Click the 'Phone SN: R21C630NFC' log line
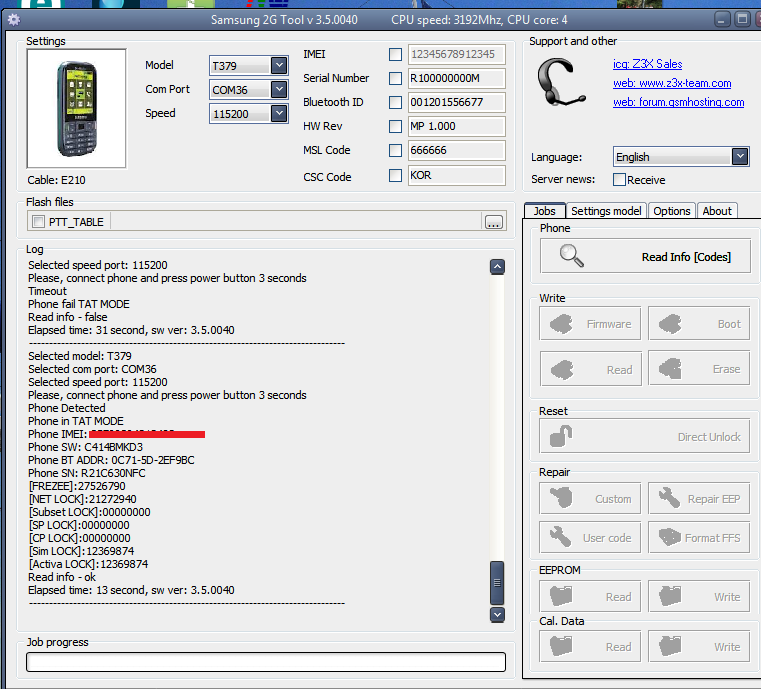 point(87,473)
